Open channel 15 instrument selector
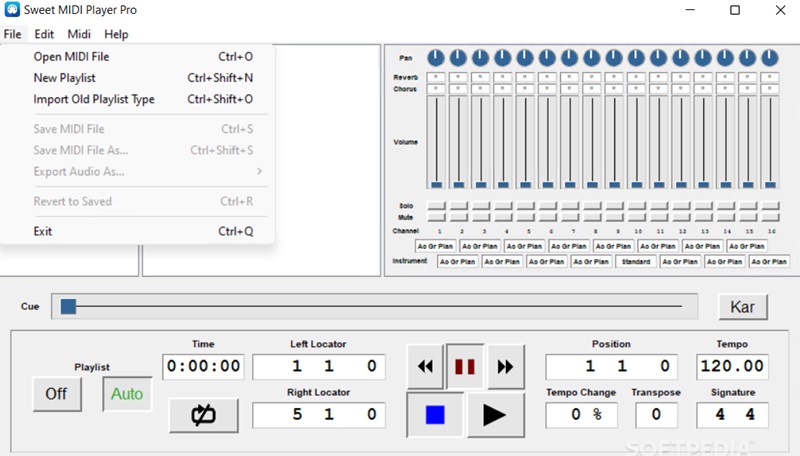This screenshot has width=800, height=456. click(747, 246)
